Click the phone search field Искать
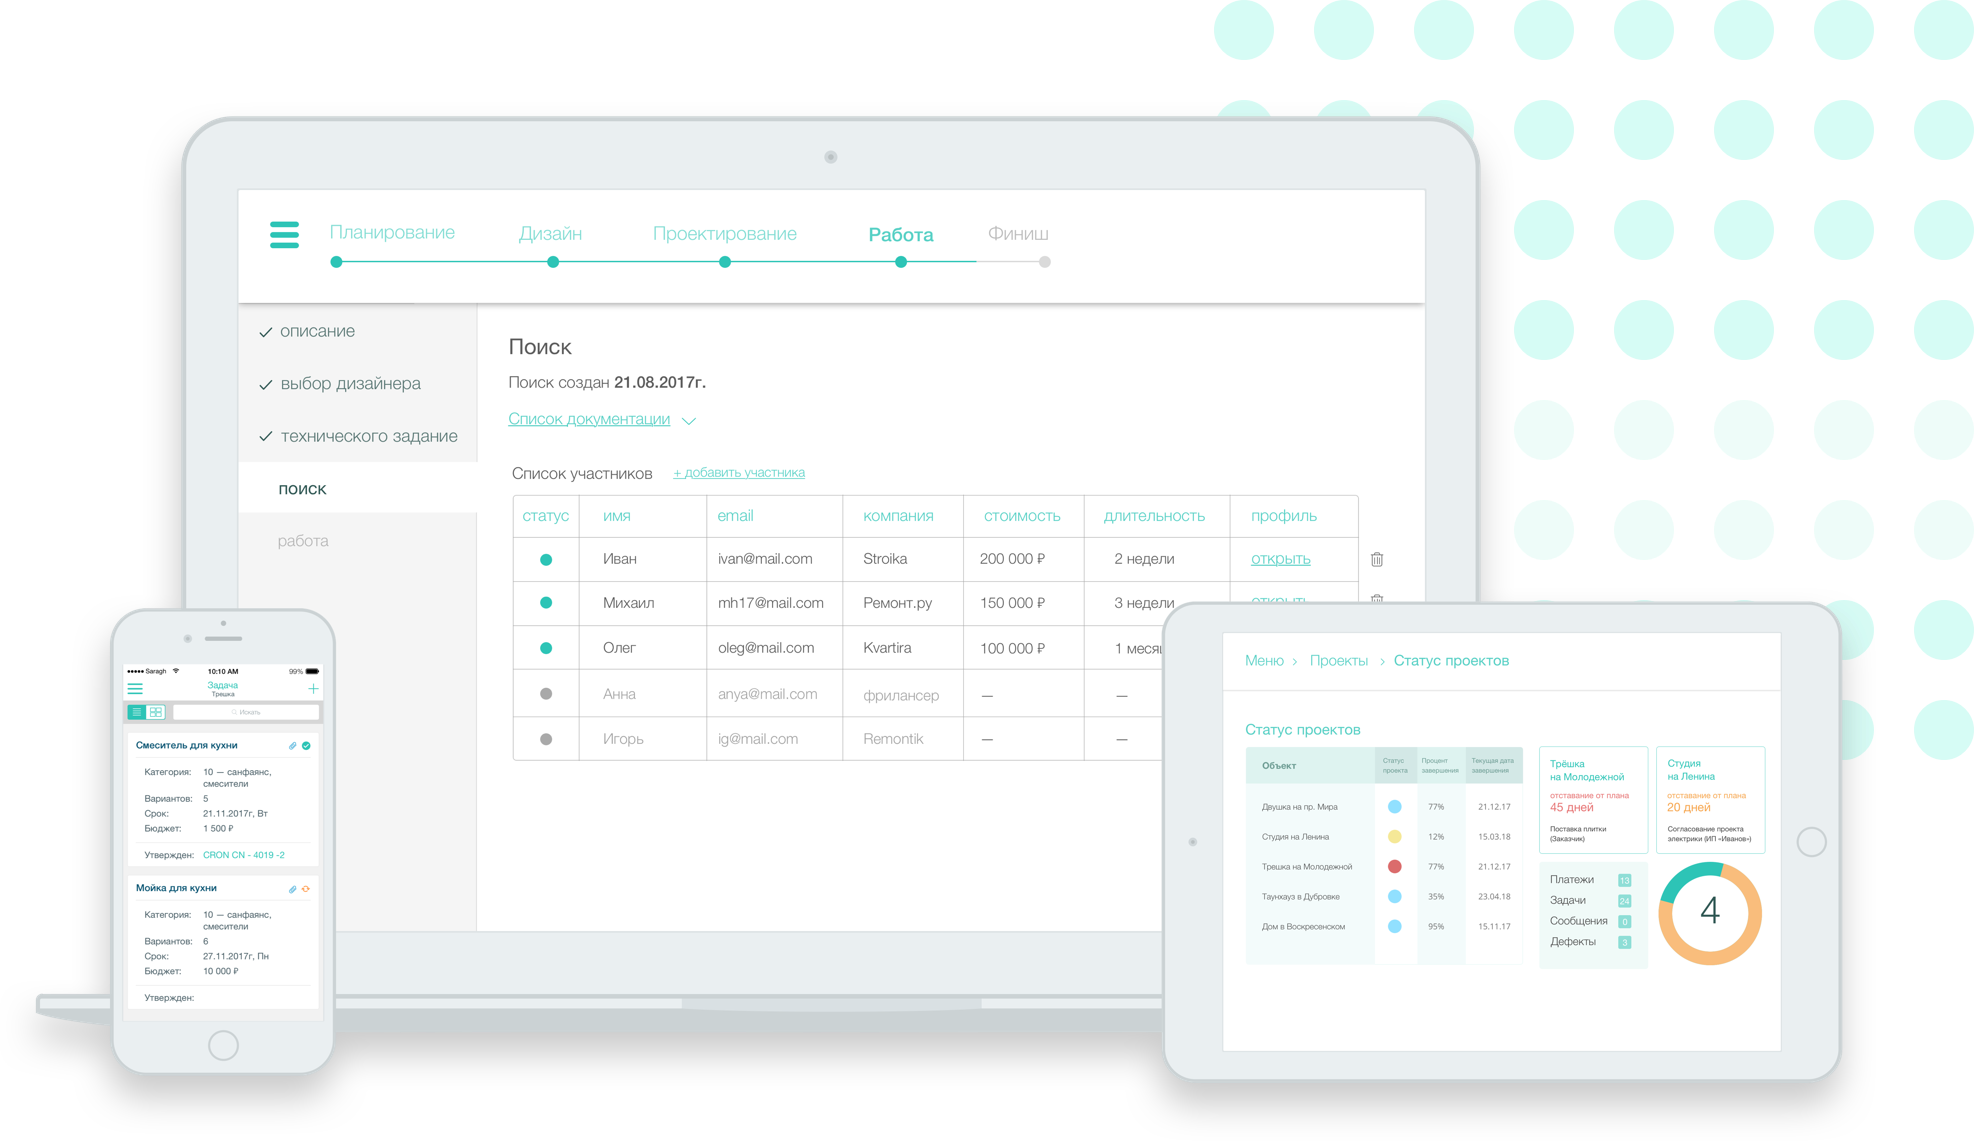 (x=246, y=712)
